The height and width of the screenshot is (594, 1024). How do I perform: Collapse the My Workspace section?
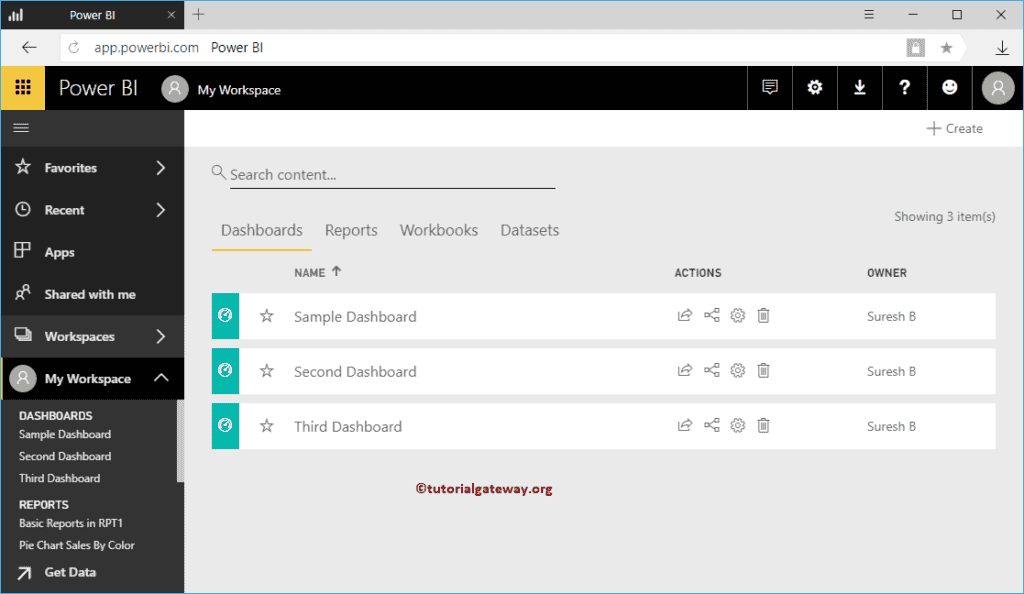pos(158,379)
